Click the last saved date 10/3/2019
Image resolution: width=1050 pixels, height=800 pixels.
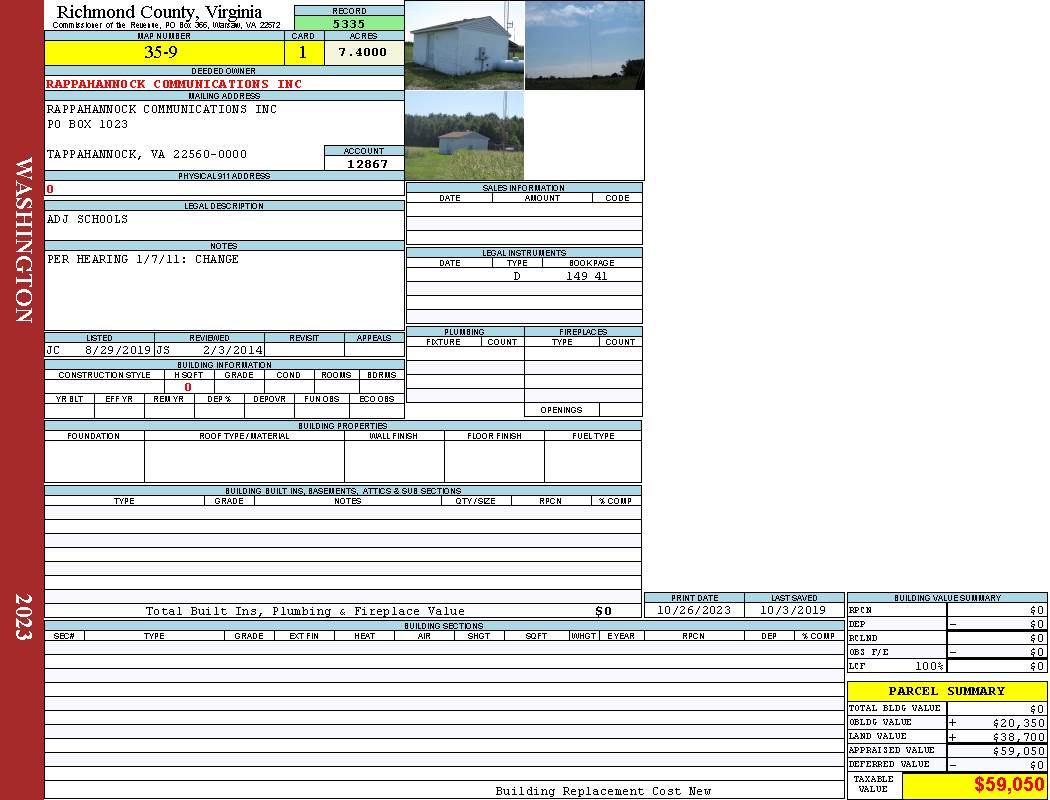click(793, 610)
